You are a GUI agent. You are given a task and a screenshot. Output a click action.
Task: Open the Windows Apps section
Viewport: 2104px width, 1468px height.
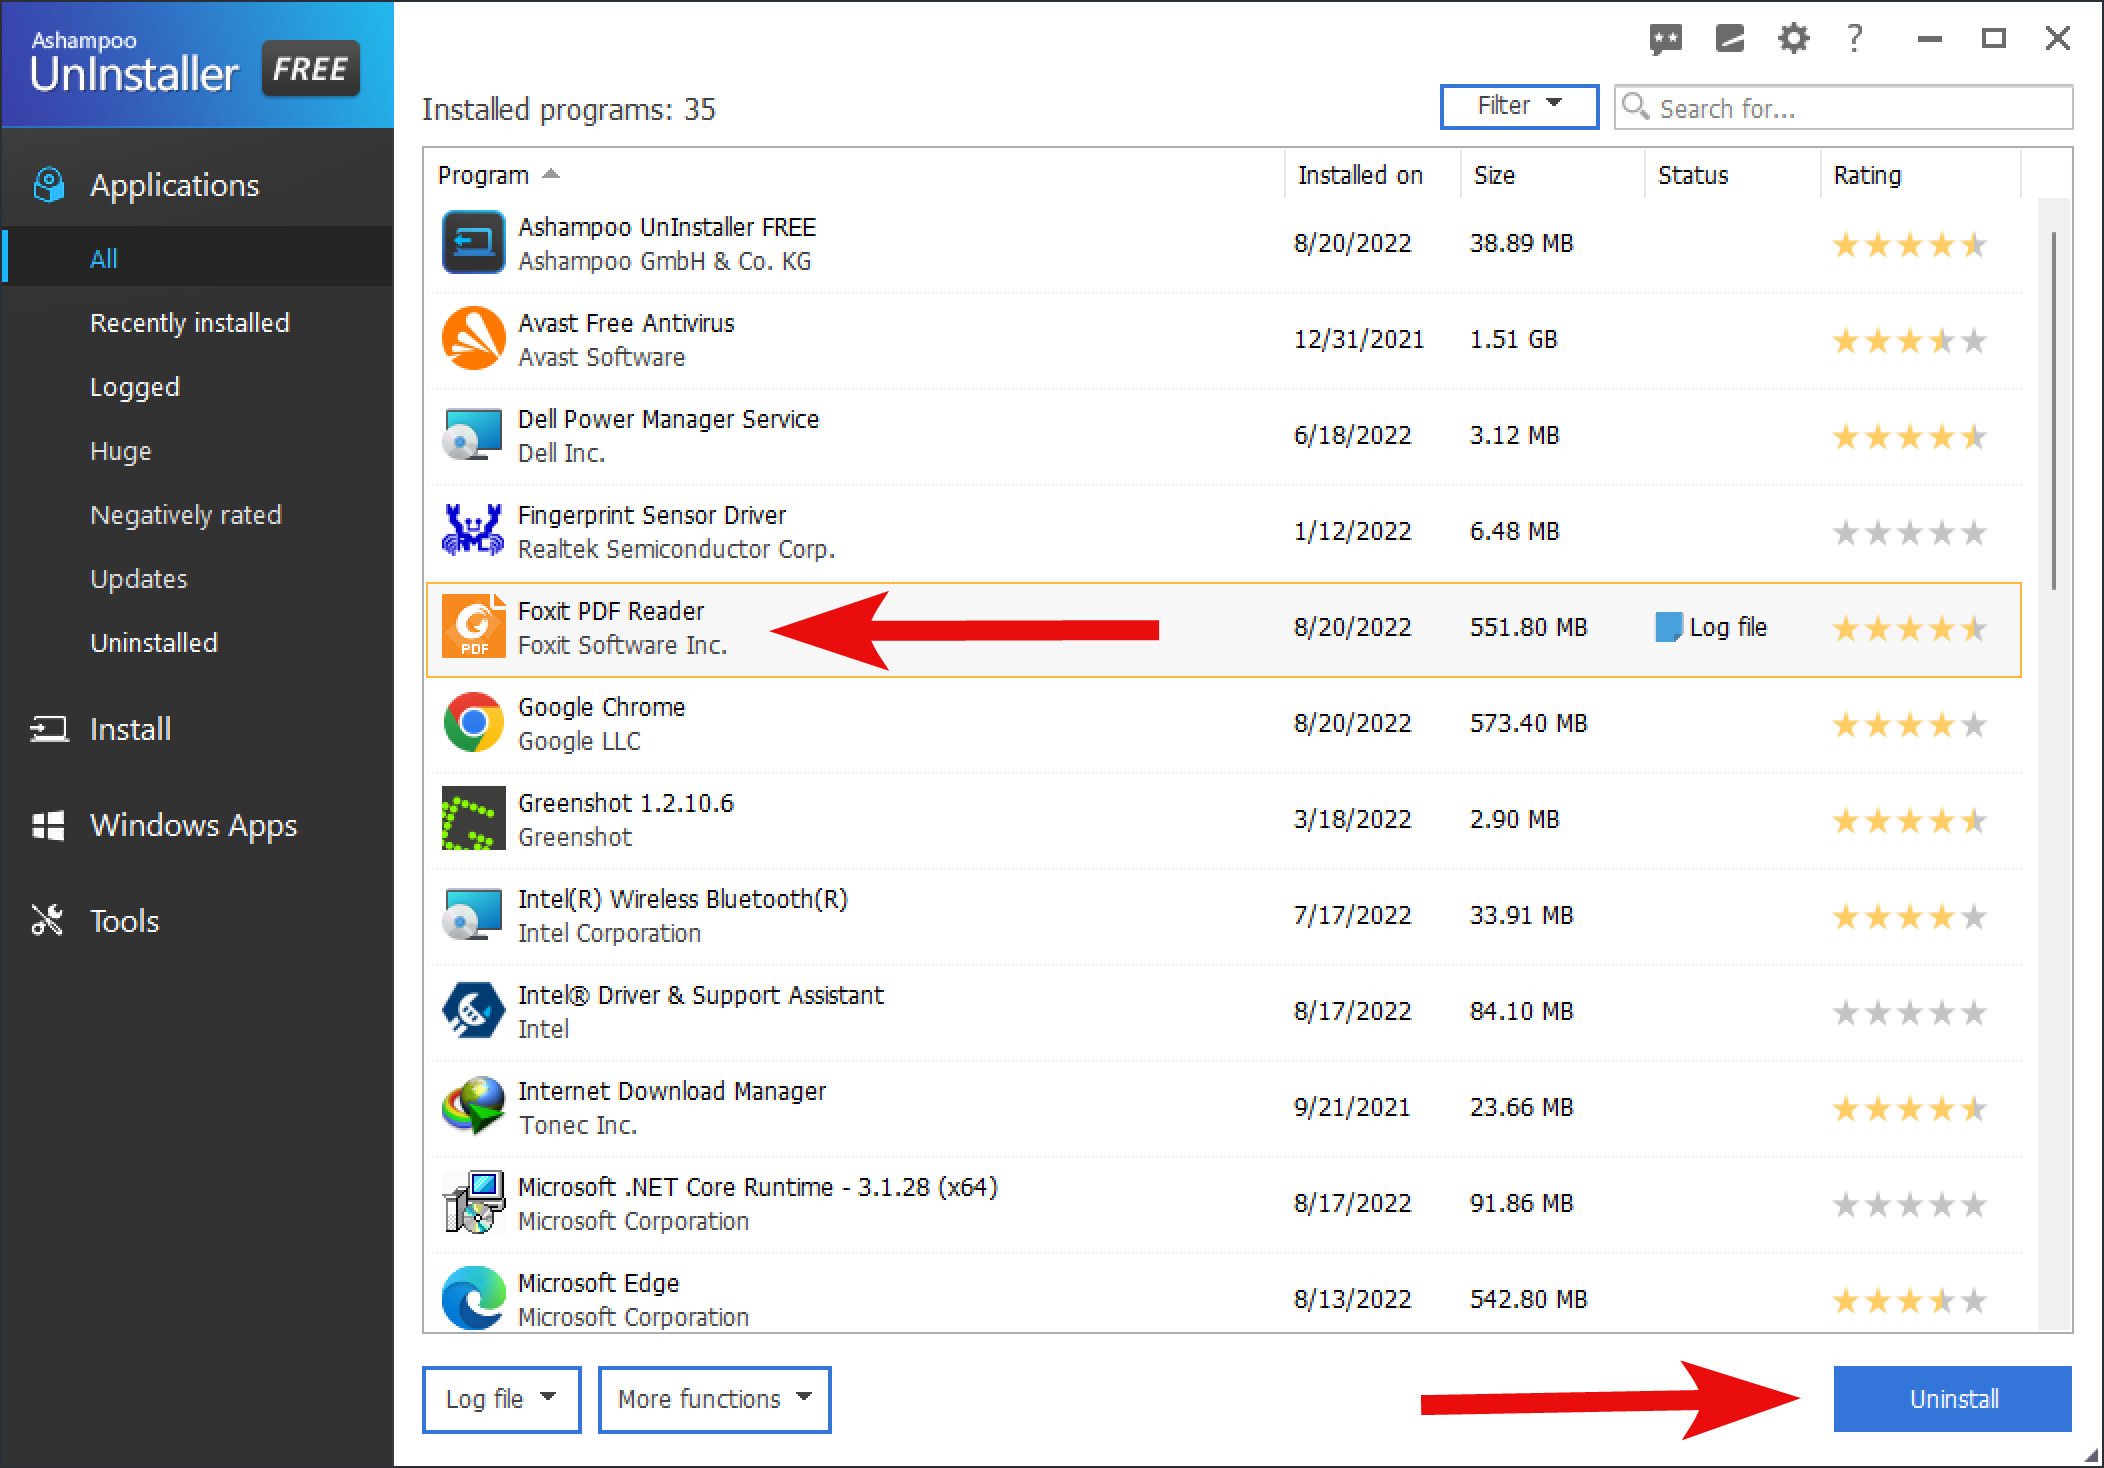pyautogui.click(x=194, y=825)
